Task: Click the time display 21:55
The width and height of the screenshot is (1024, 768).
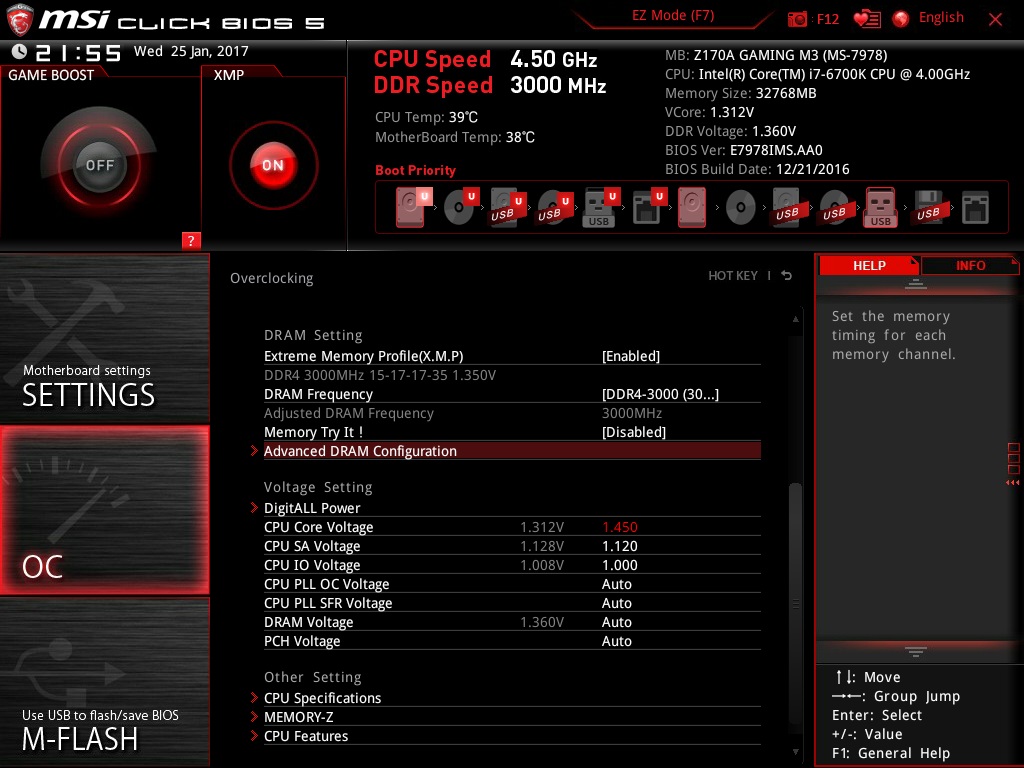Action: [x=78, y=52]
